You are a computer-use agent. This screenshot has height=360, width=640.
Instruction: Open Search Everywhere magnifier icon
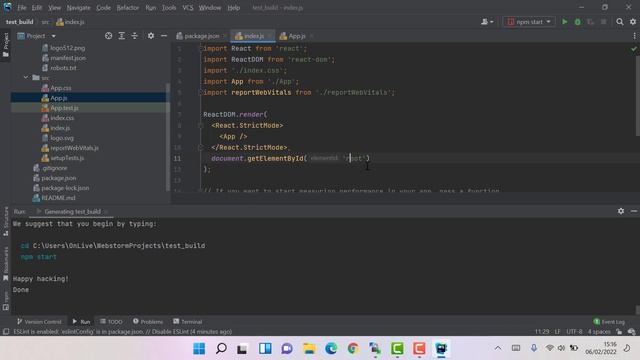pyautogui.click(x=620, y=22)
